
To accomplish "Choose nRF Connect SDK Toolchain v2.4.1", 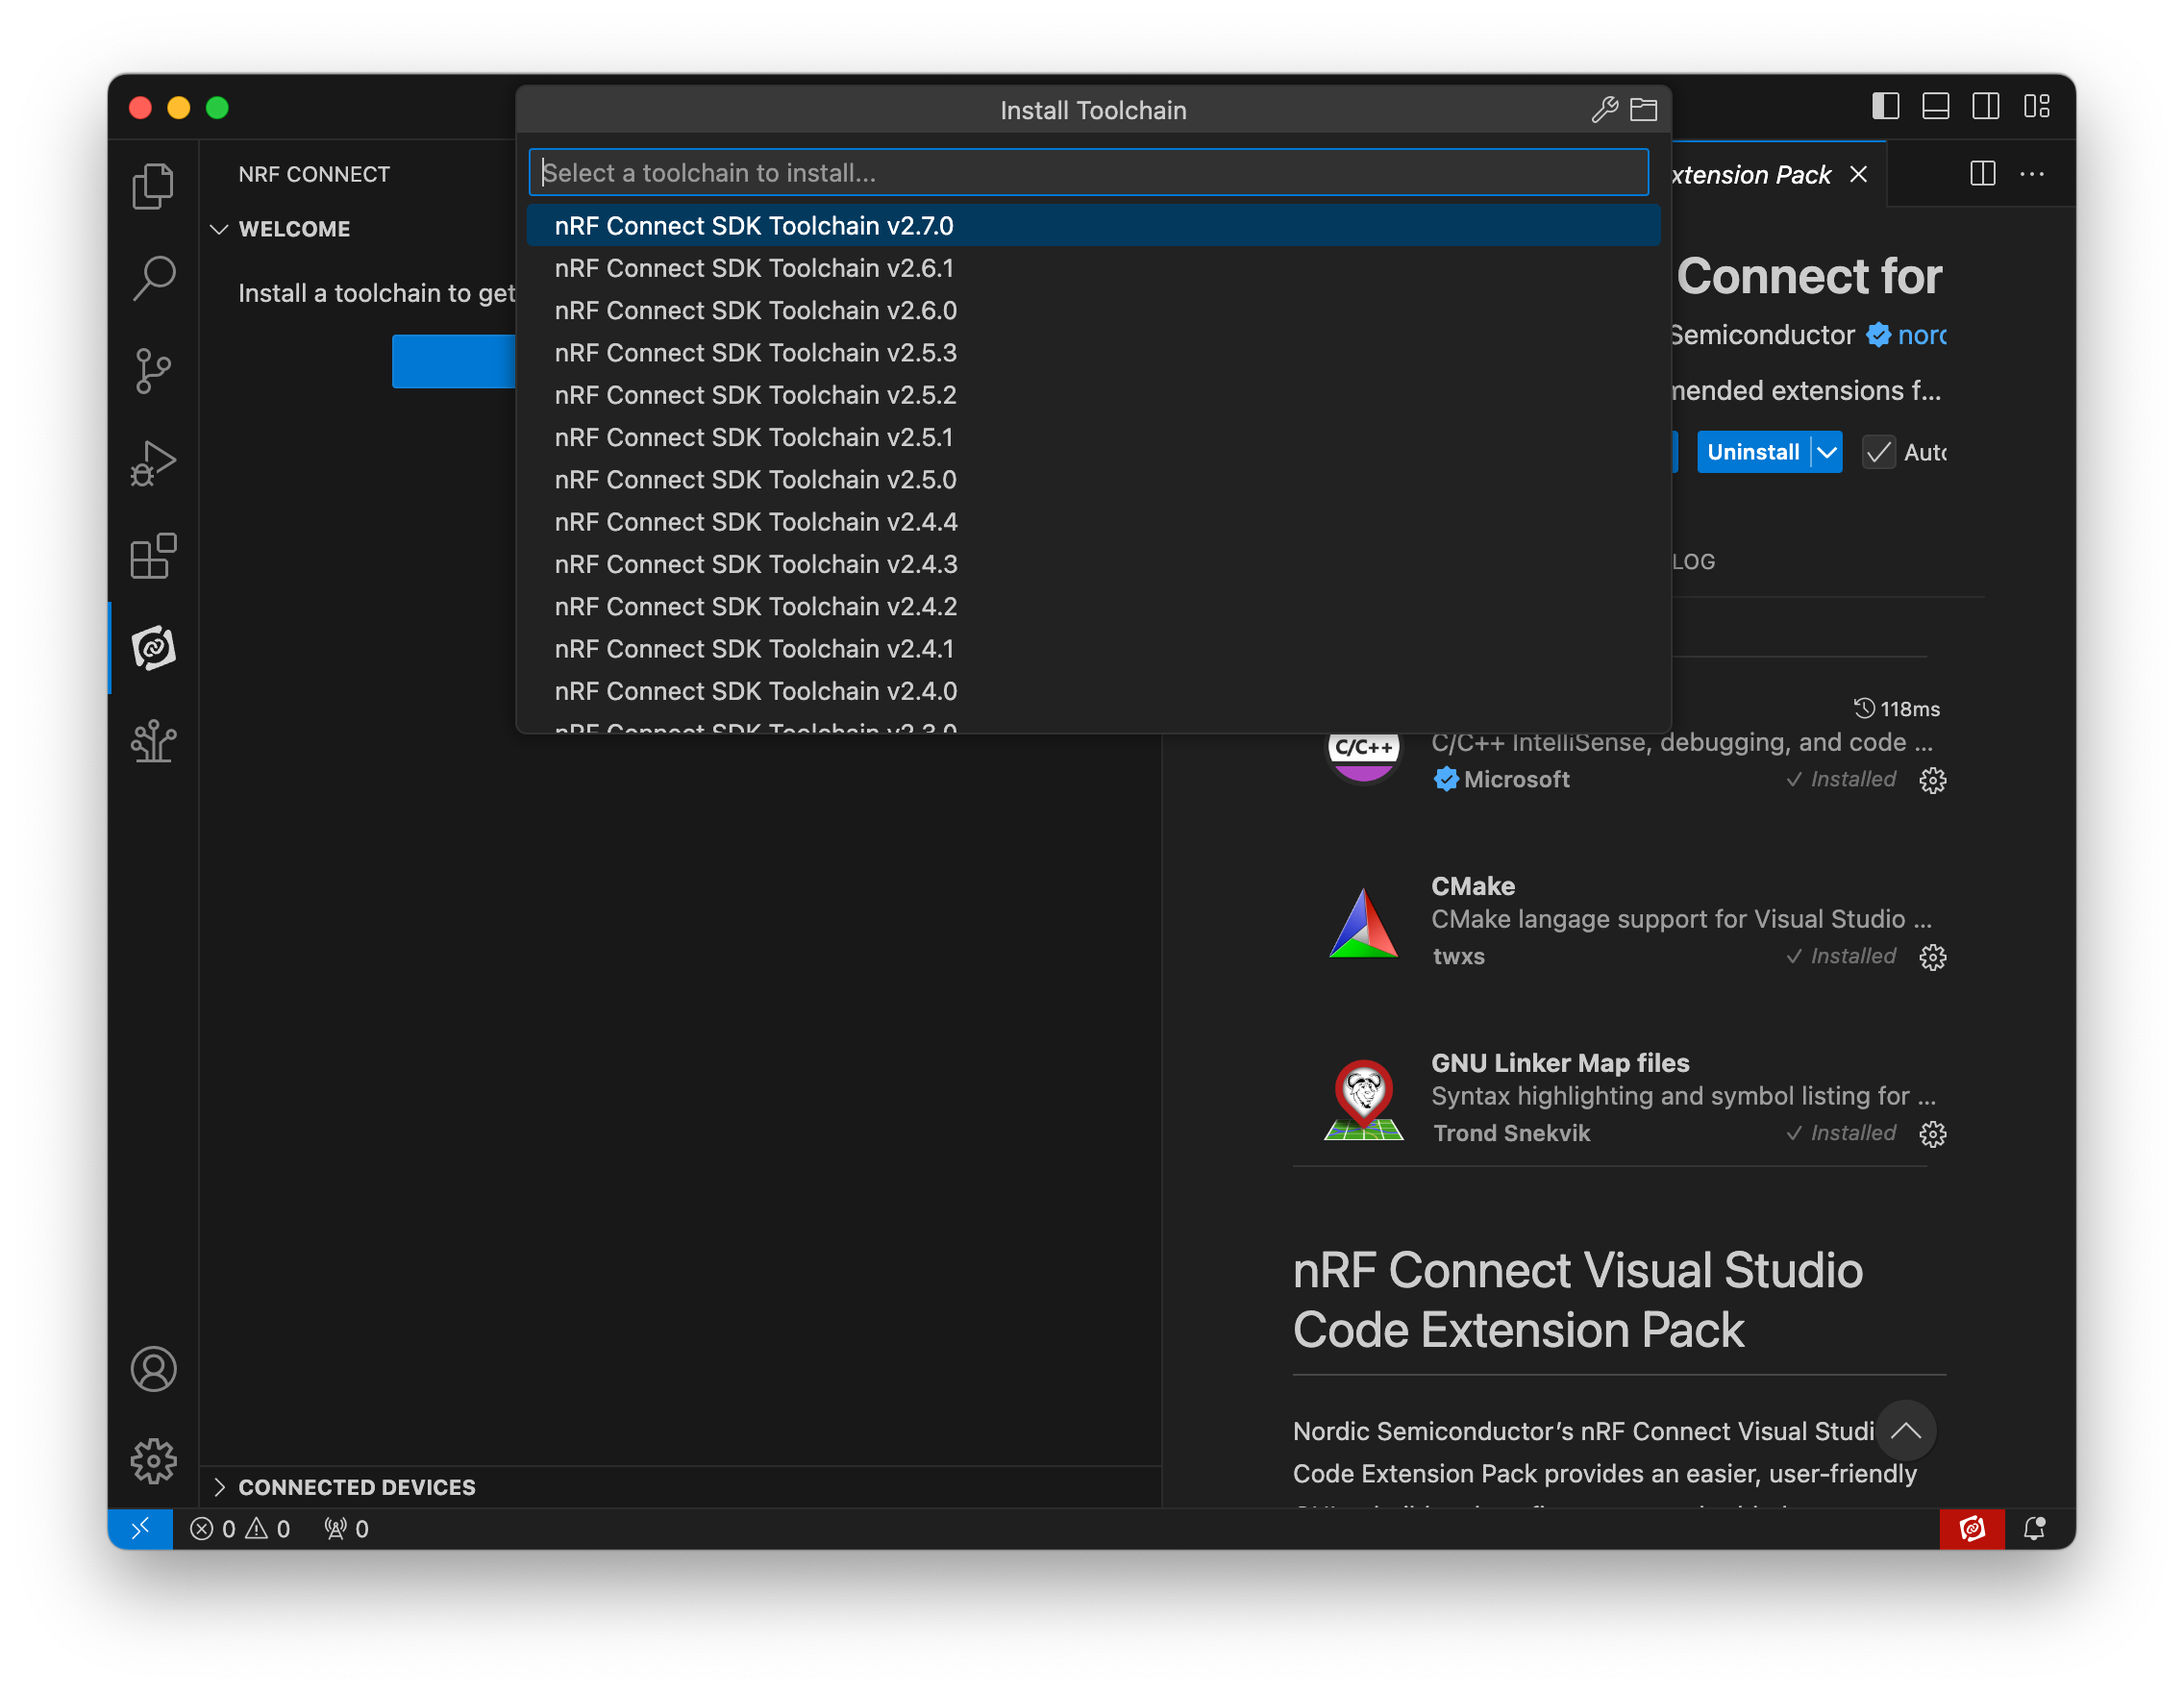I will tap(1093, 649).
